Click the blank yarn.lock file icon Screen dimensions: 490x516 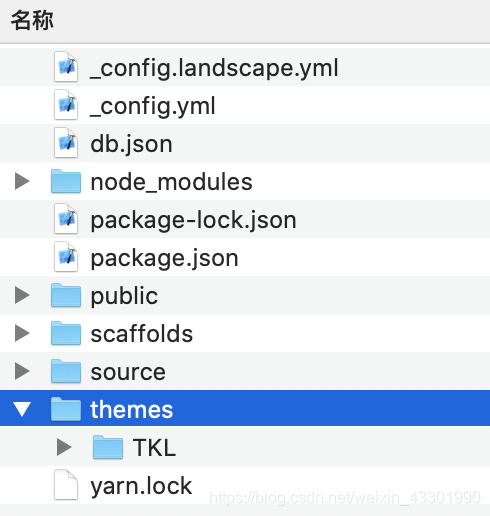tap(66, 485)
